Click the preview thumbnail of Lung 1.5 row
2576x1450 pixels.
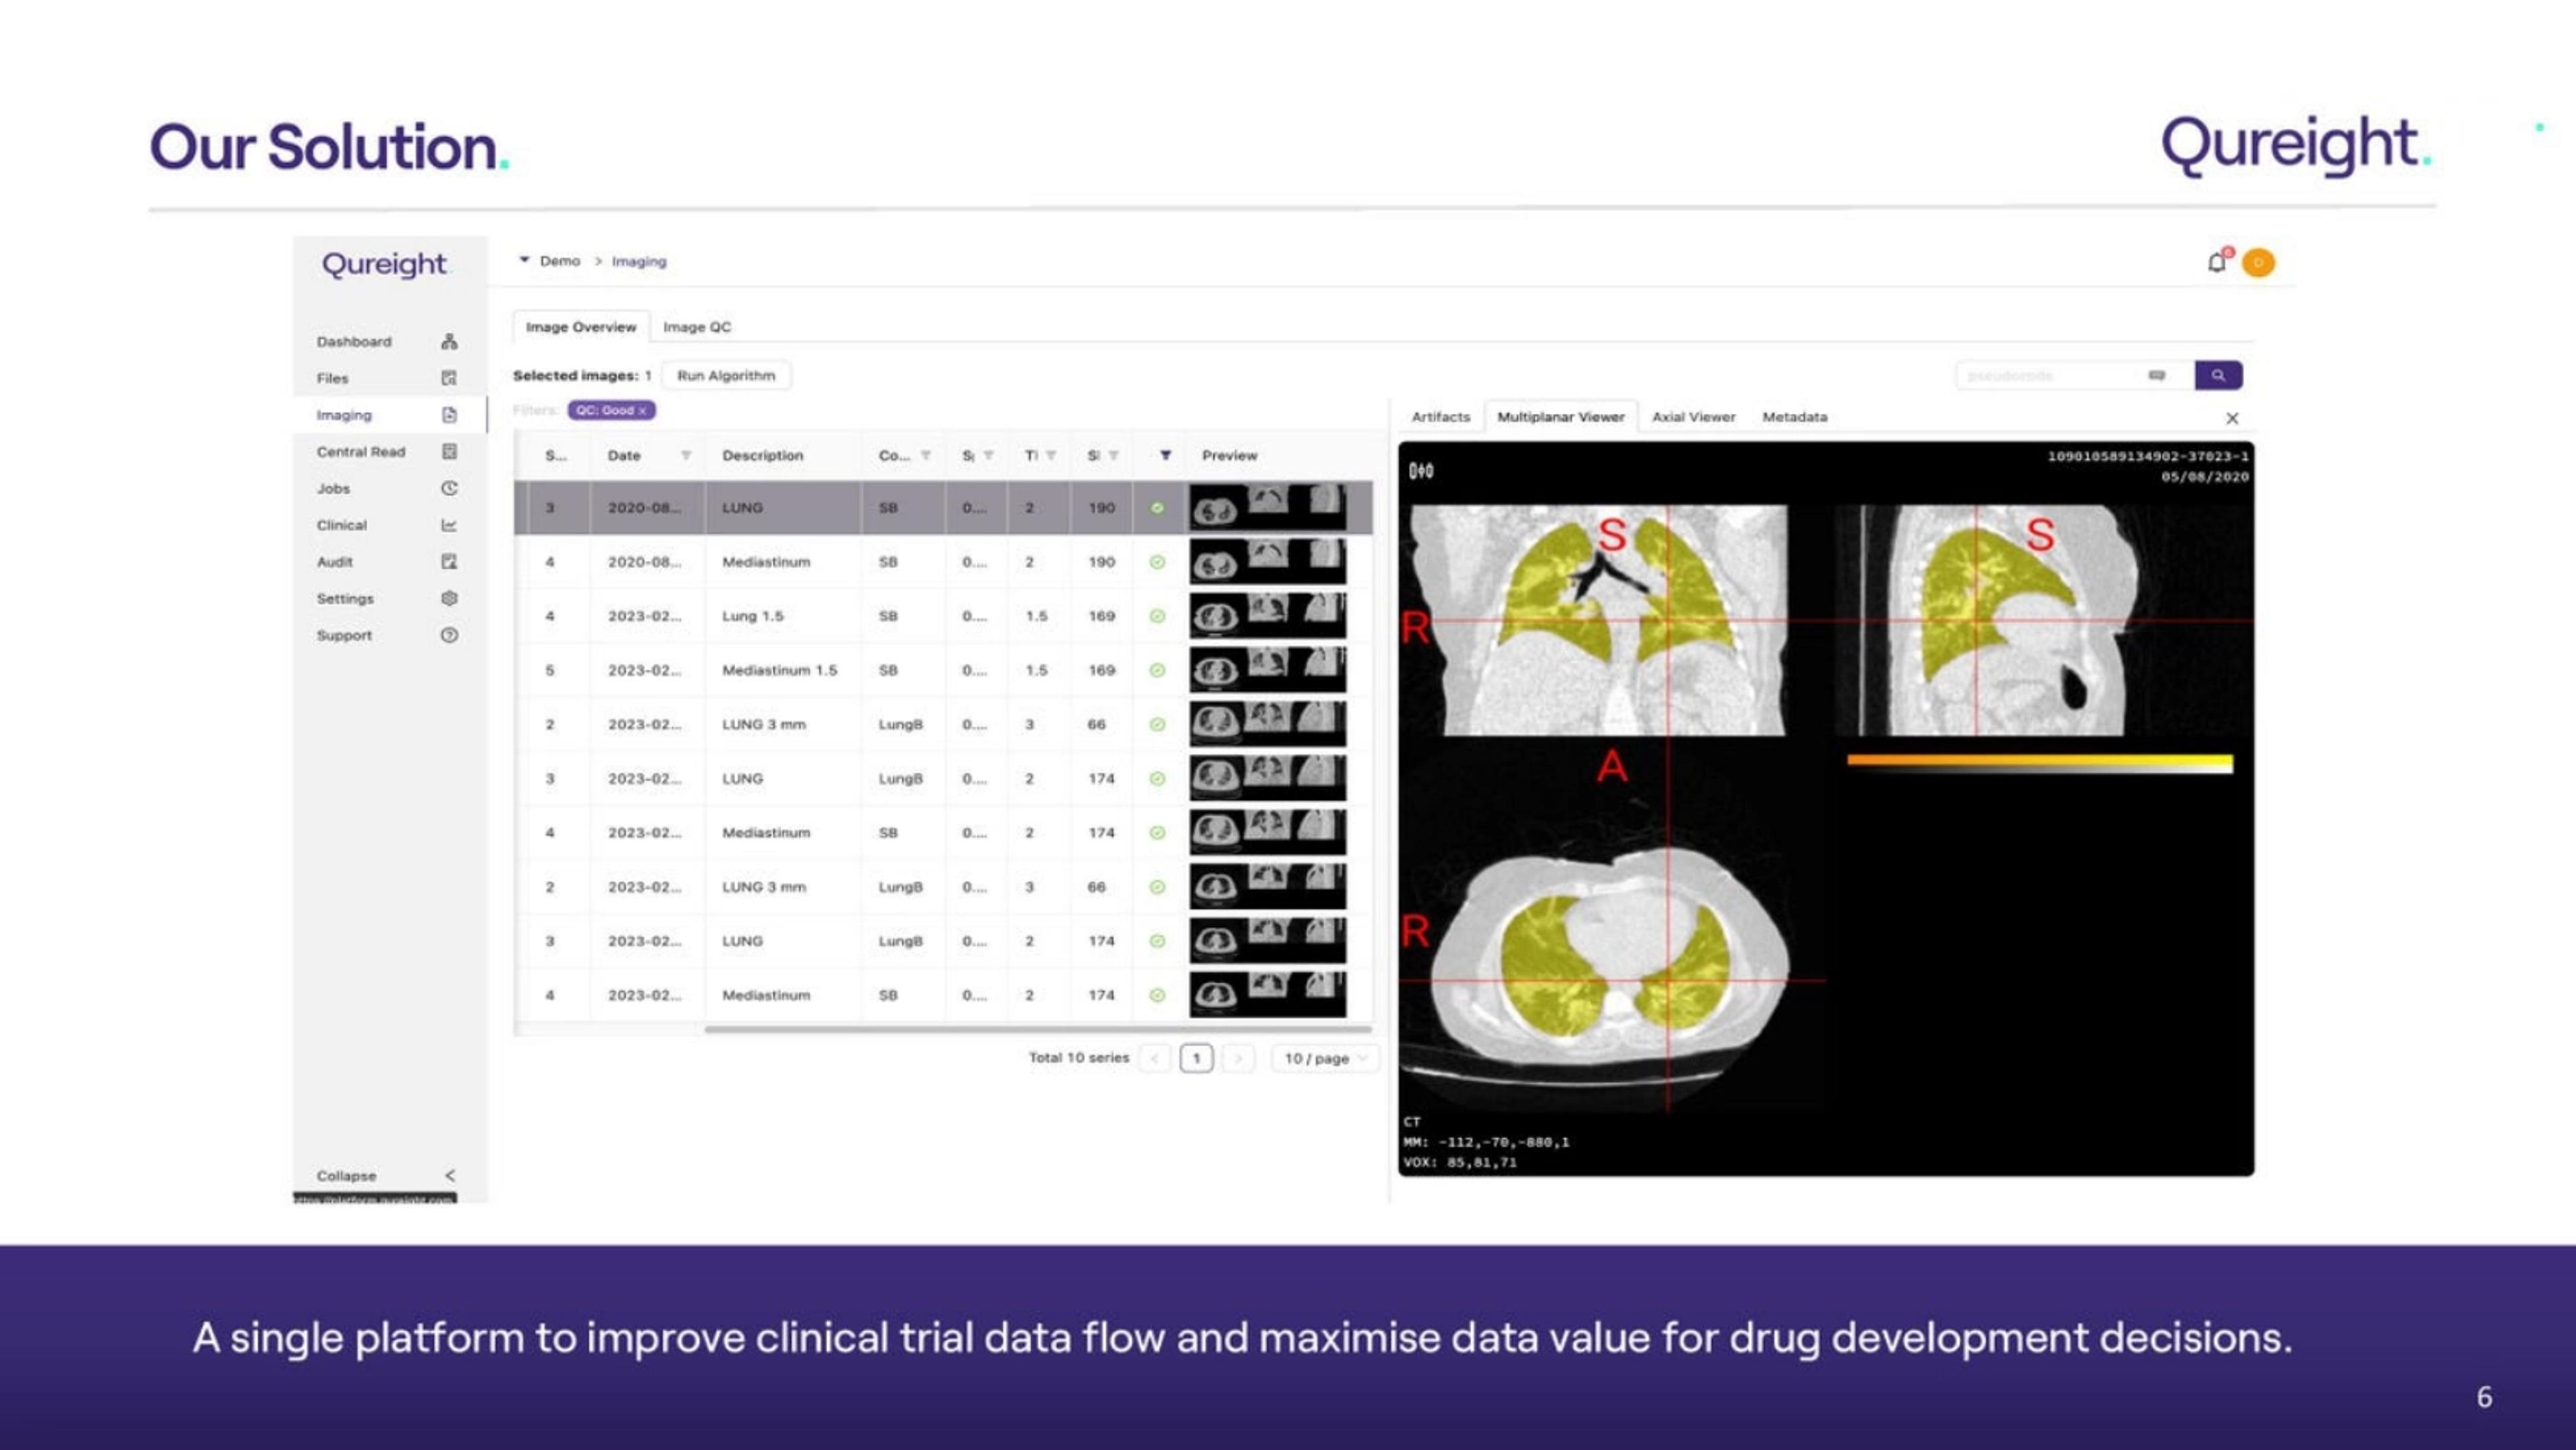pos(1267,616)
